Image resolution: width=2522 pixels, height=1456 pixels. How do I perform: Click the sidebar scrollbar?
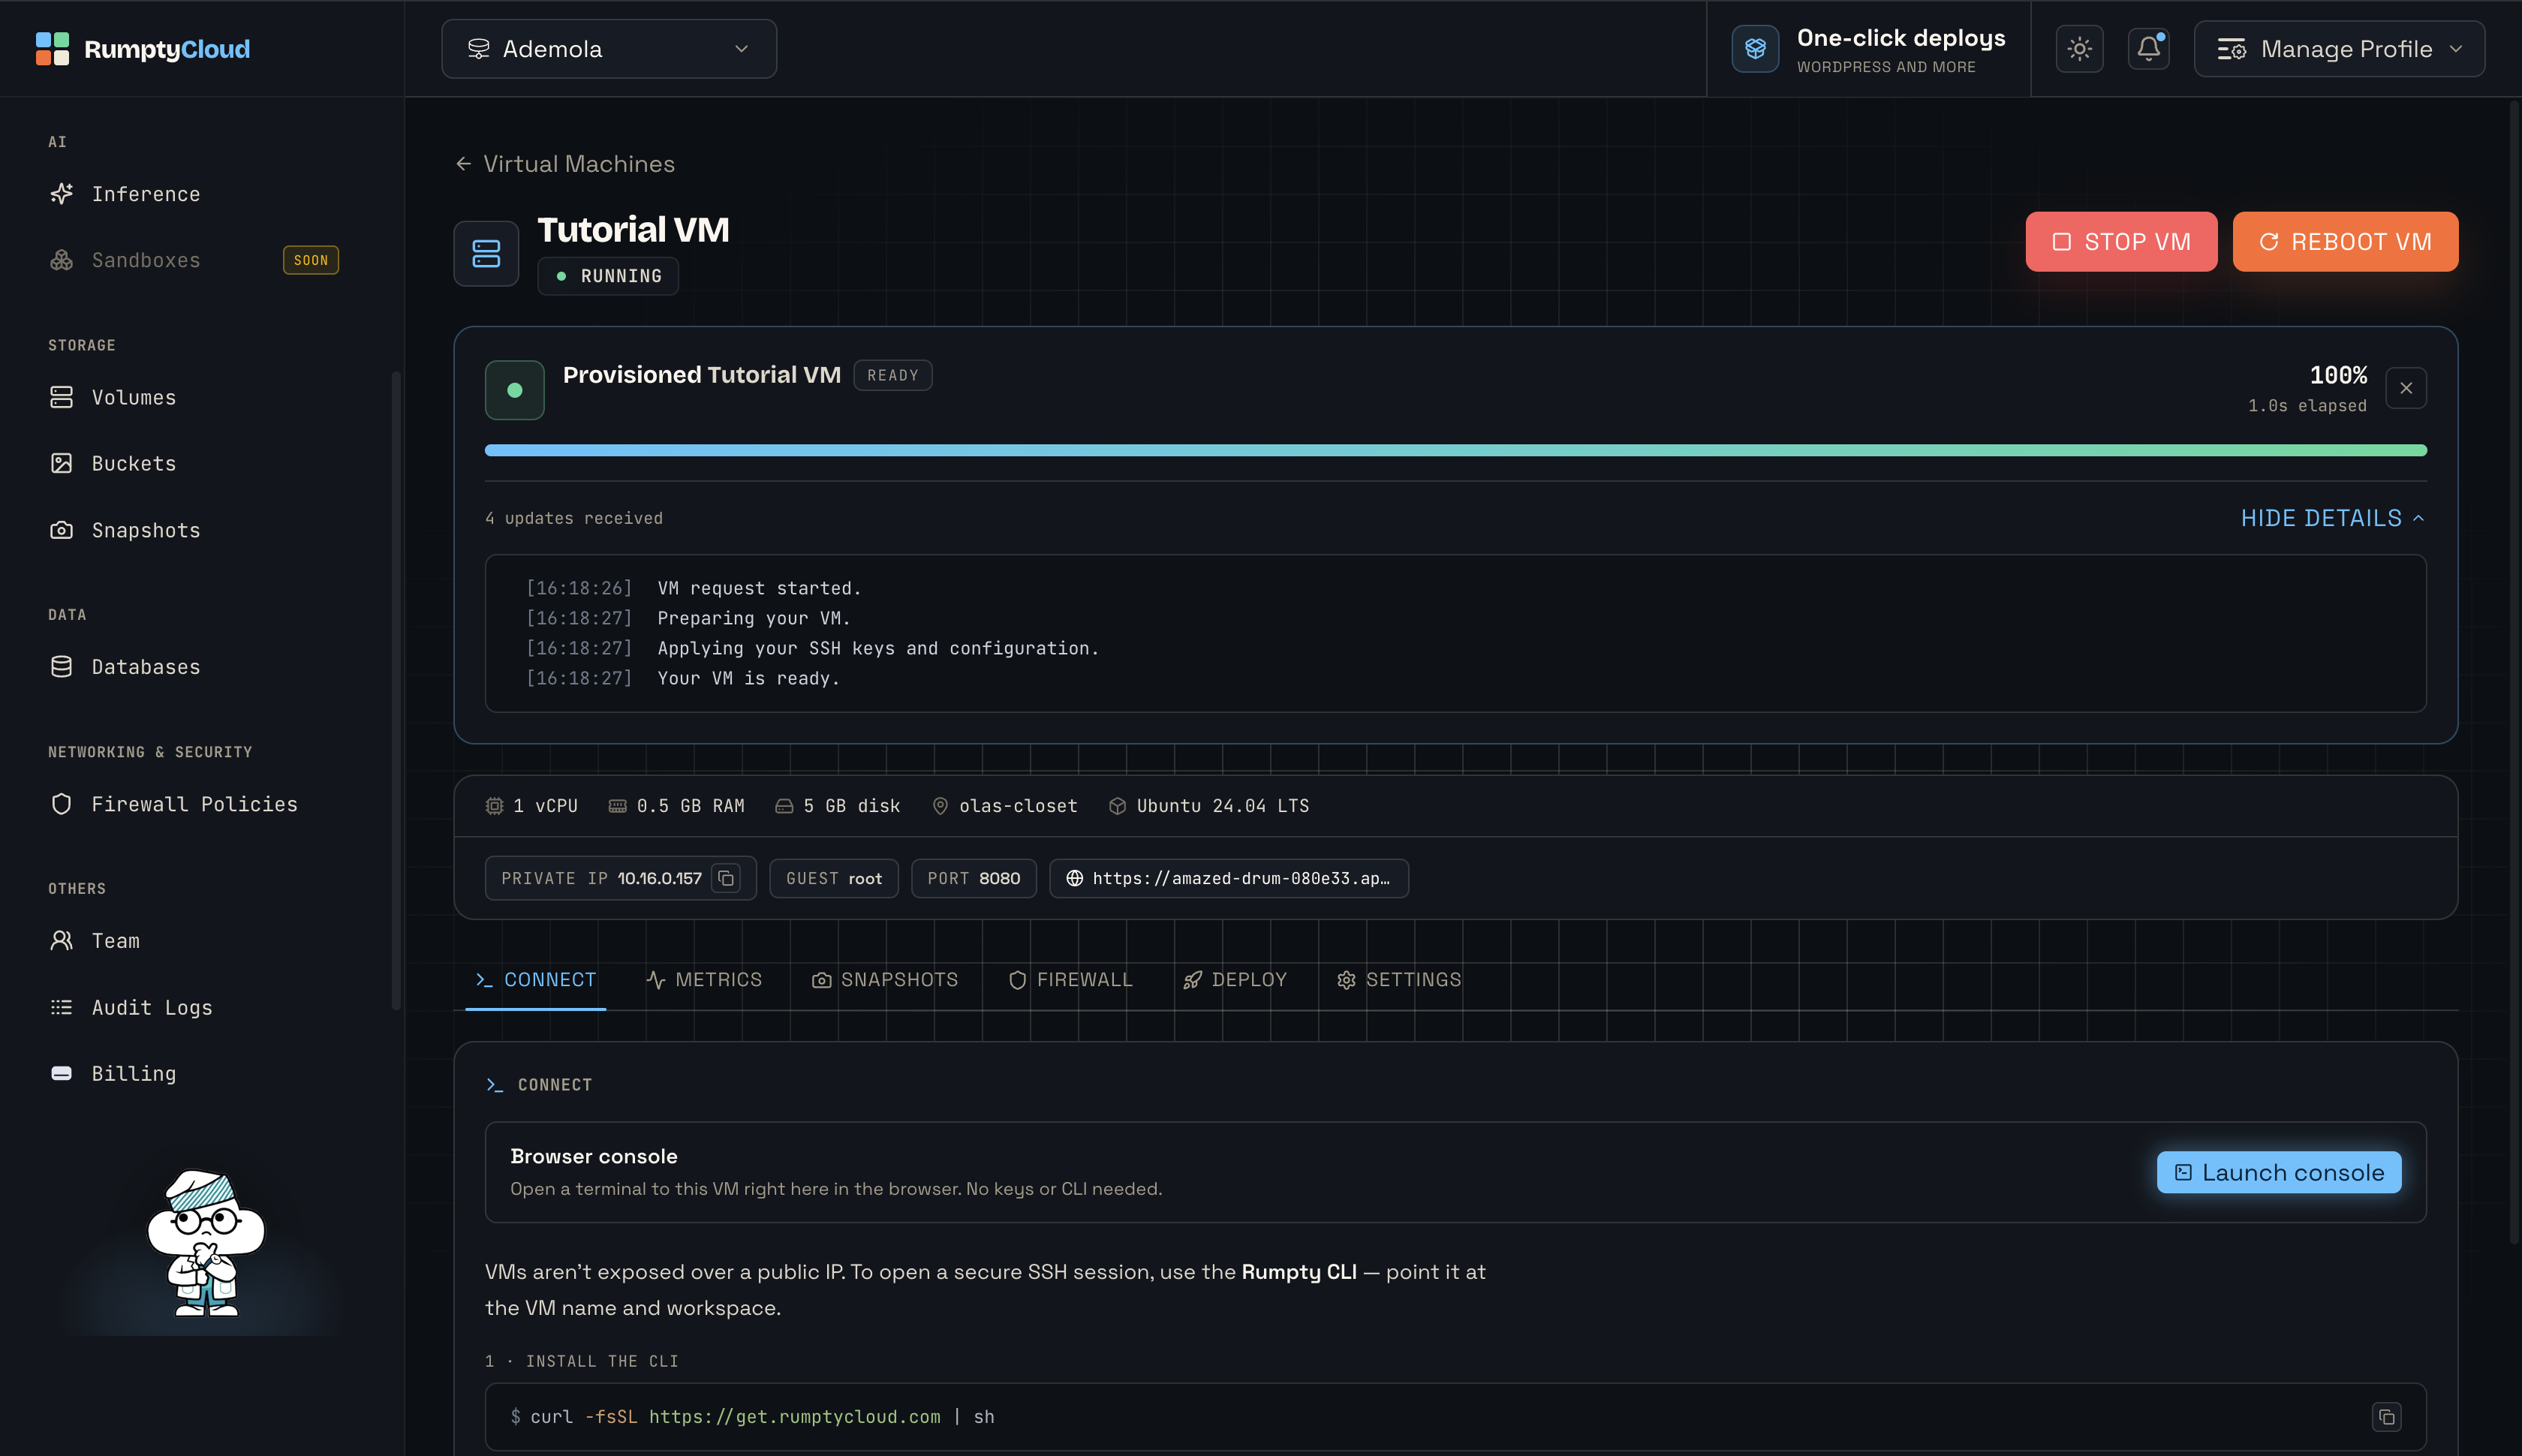(396, 690)
